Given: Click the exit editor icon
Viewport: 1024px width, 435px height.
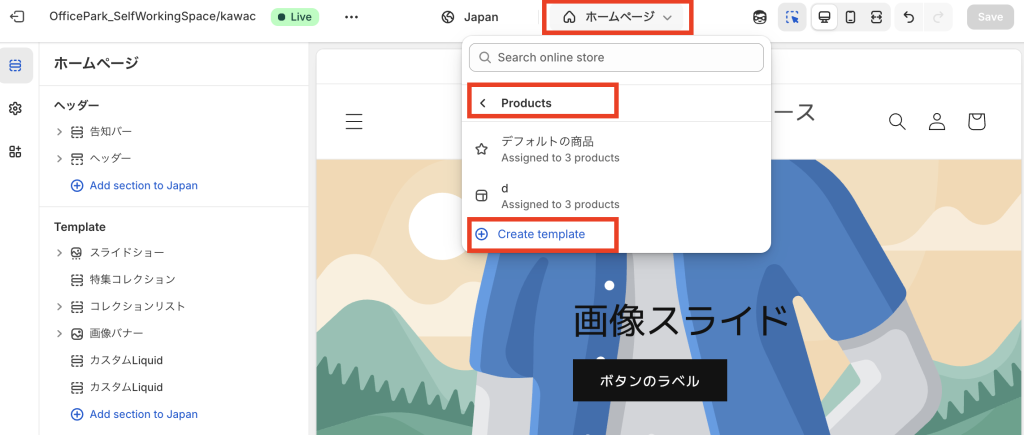Looking at the screenshot, I should (17, 17).
